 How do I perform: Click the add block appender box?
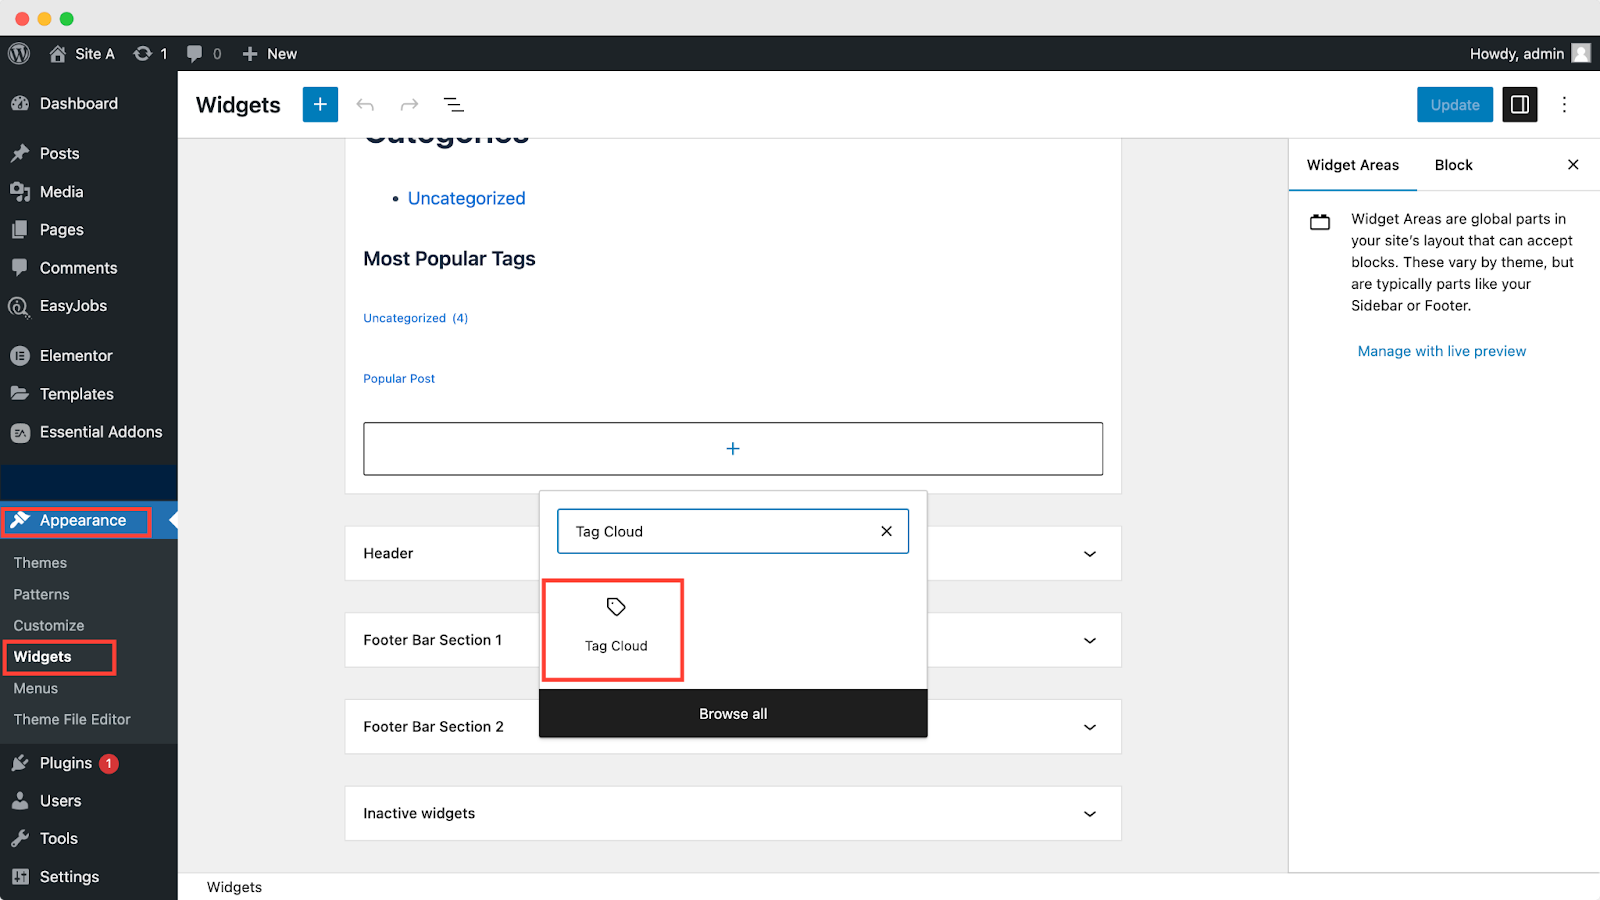pyautogui.click(x=733, y=449)
